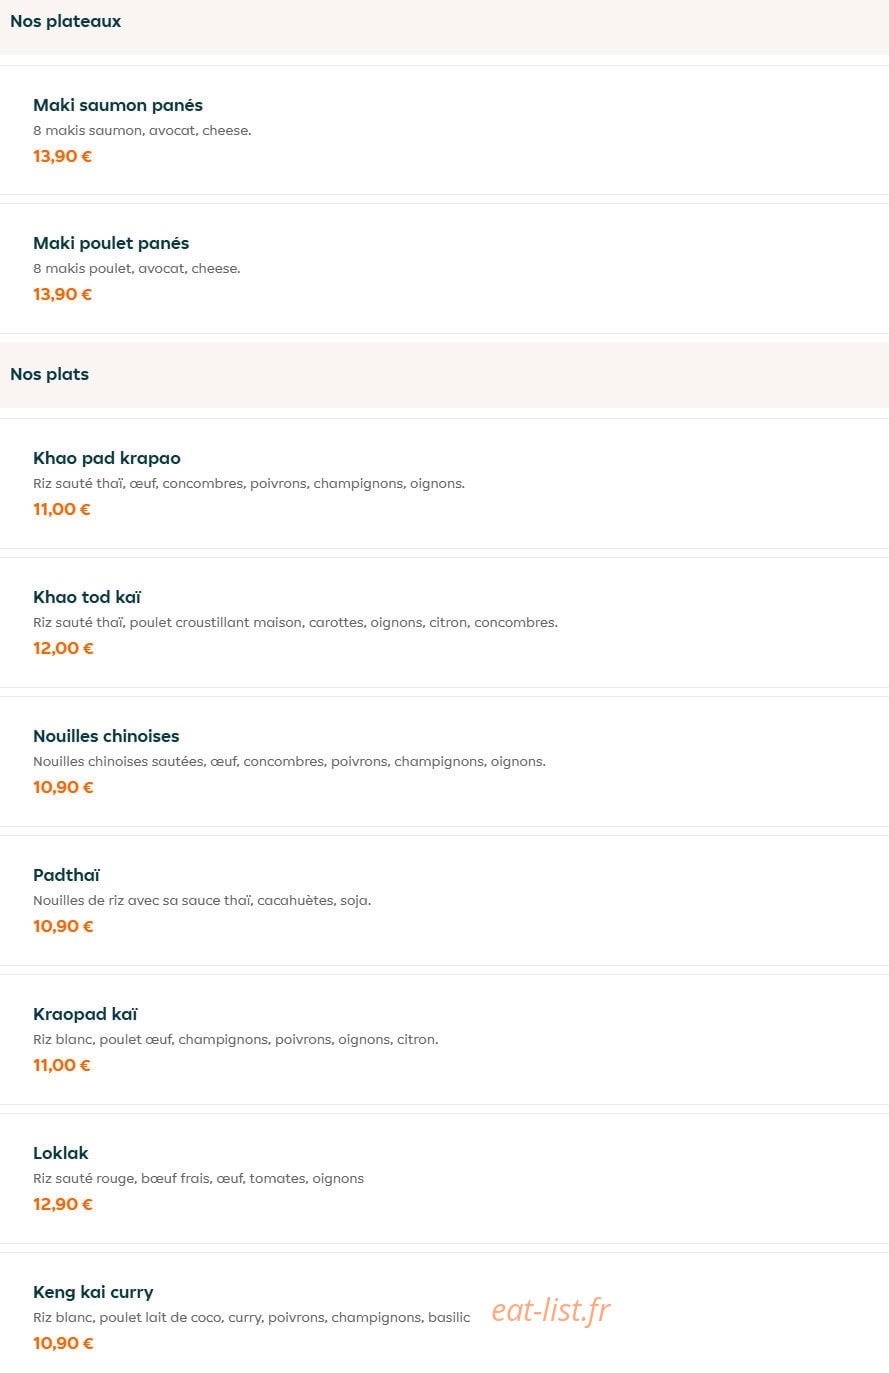Click the Keng kai curry ingredients description
This screenshot has height=1373, width=889.
point(251,1318)
